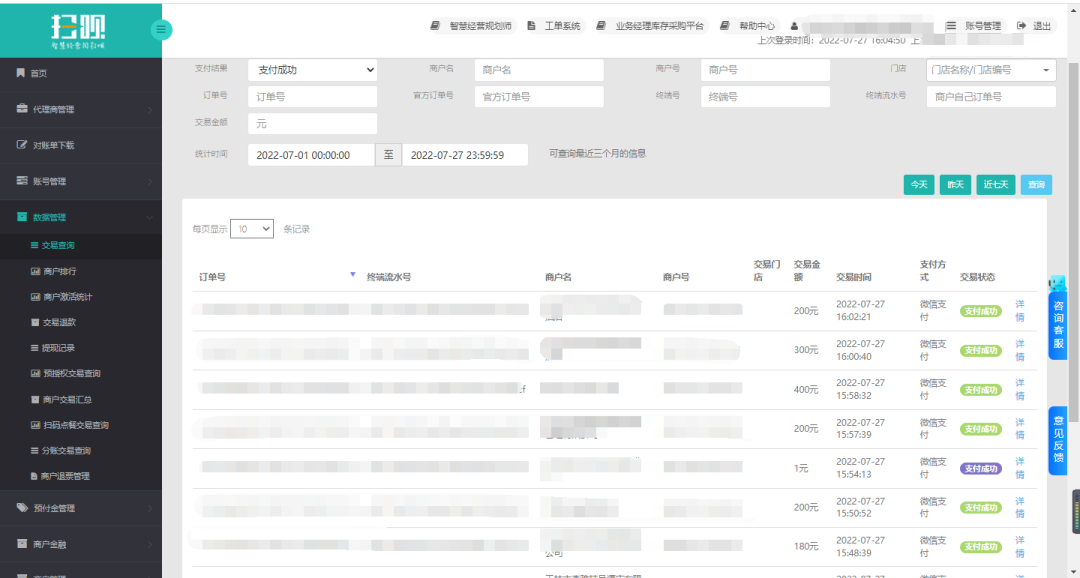The width and height of the screenshot is (1080, 578).
Task: Open 业务经理库存采购平台
Action: coord(651,26)
